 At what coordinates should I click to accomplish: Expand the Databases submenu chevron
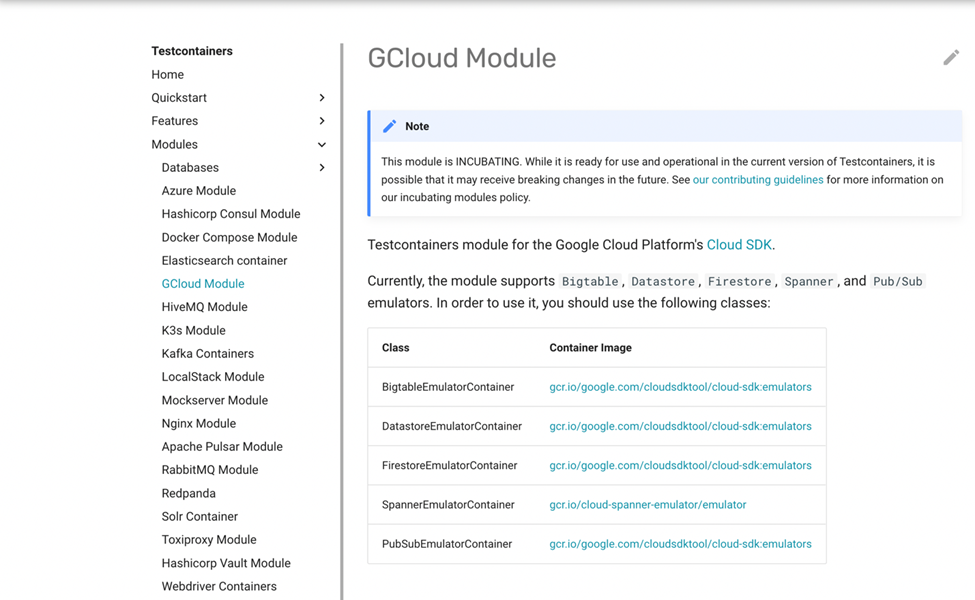pos(321,167)
